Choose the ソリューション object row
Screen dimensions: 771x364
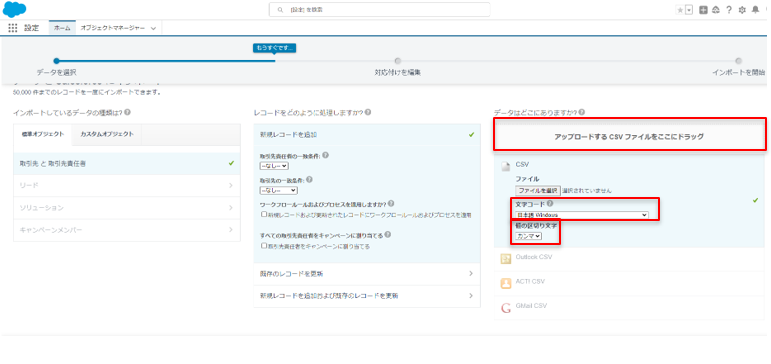coord(127,208)
